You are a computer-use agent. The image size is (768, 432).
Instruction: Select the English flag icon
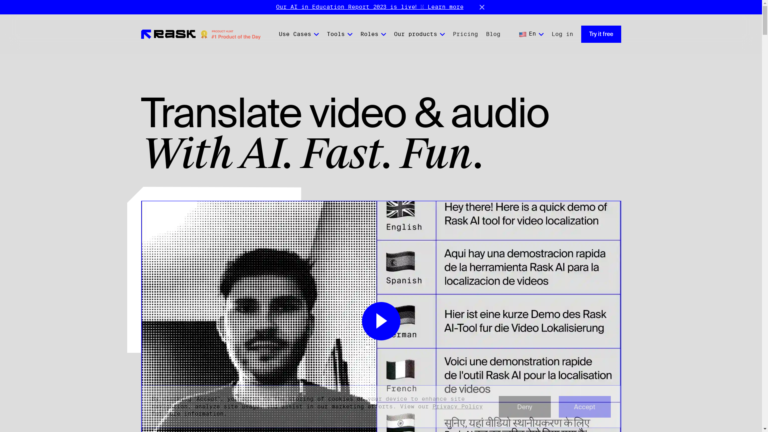(x=400, y=209)
